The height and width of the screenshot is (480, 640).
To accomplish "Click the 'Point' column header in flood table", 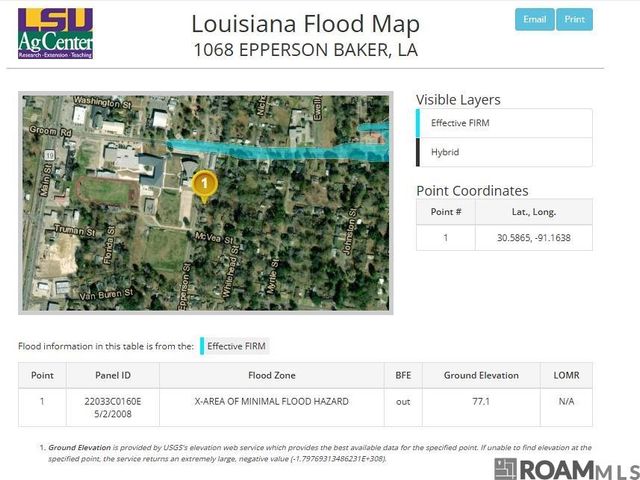I will click(x=42, y=375).
